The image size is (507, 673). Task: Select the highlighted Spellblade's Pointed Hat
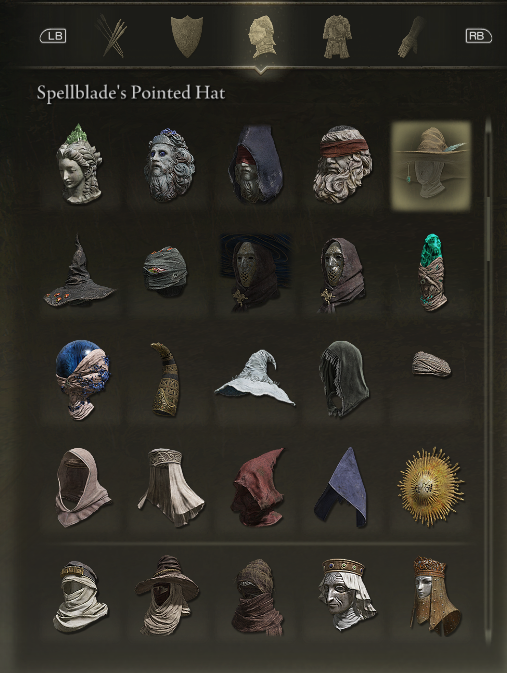[x=431, y=166]
